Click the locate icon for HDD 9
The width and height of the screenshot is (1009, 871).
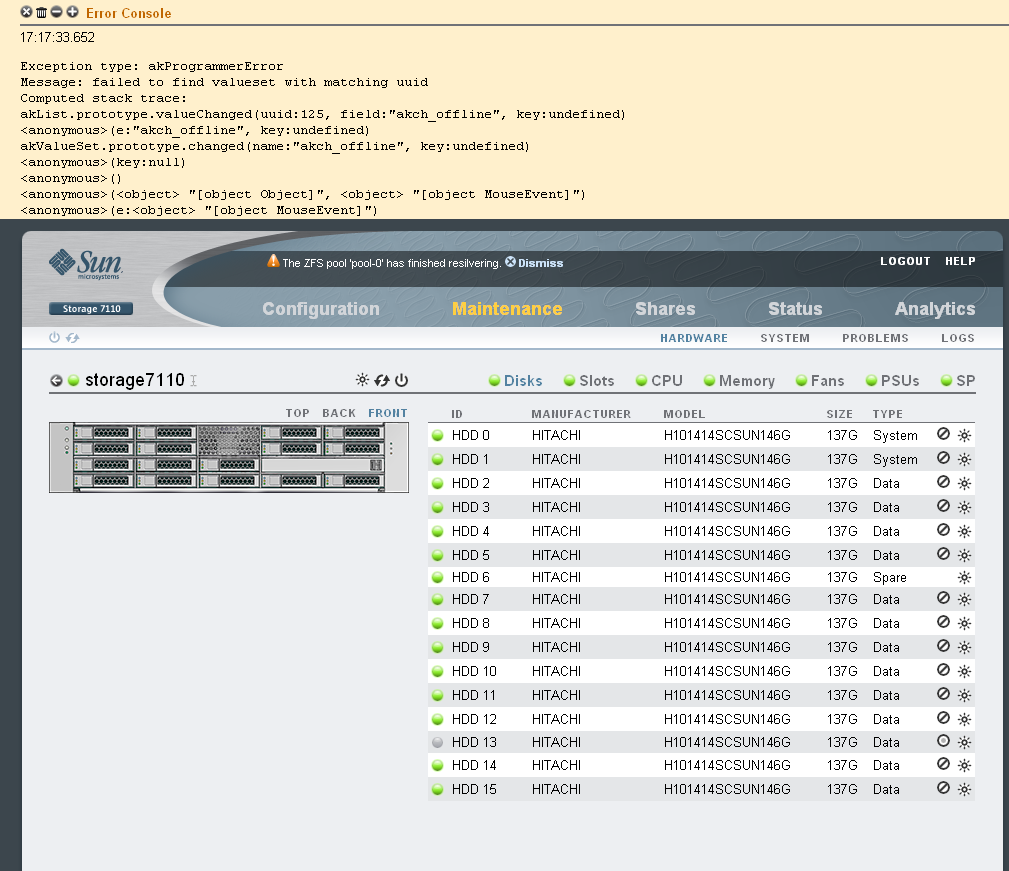[x=964, y=647]
